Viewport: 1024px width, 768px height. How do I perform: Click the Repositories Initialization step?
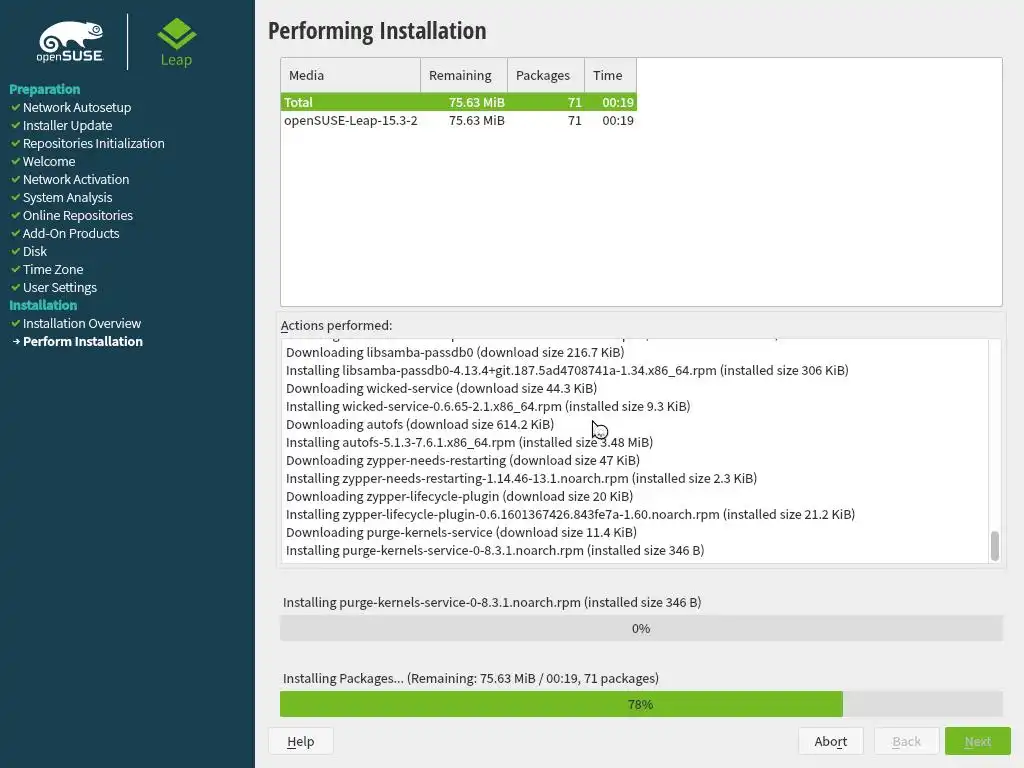(93, 143)
